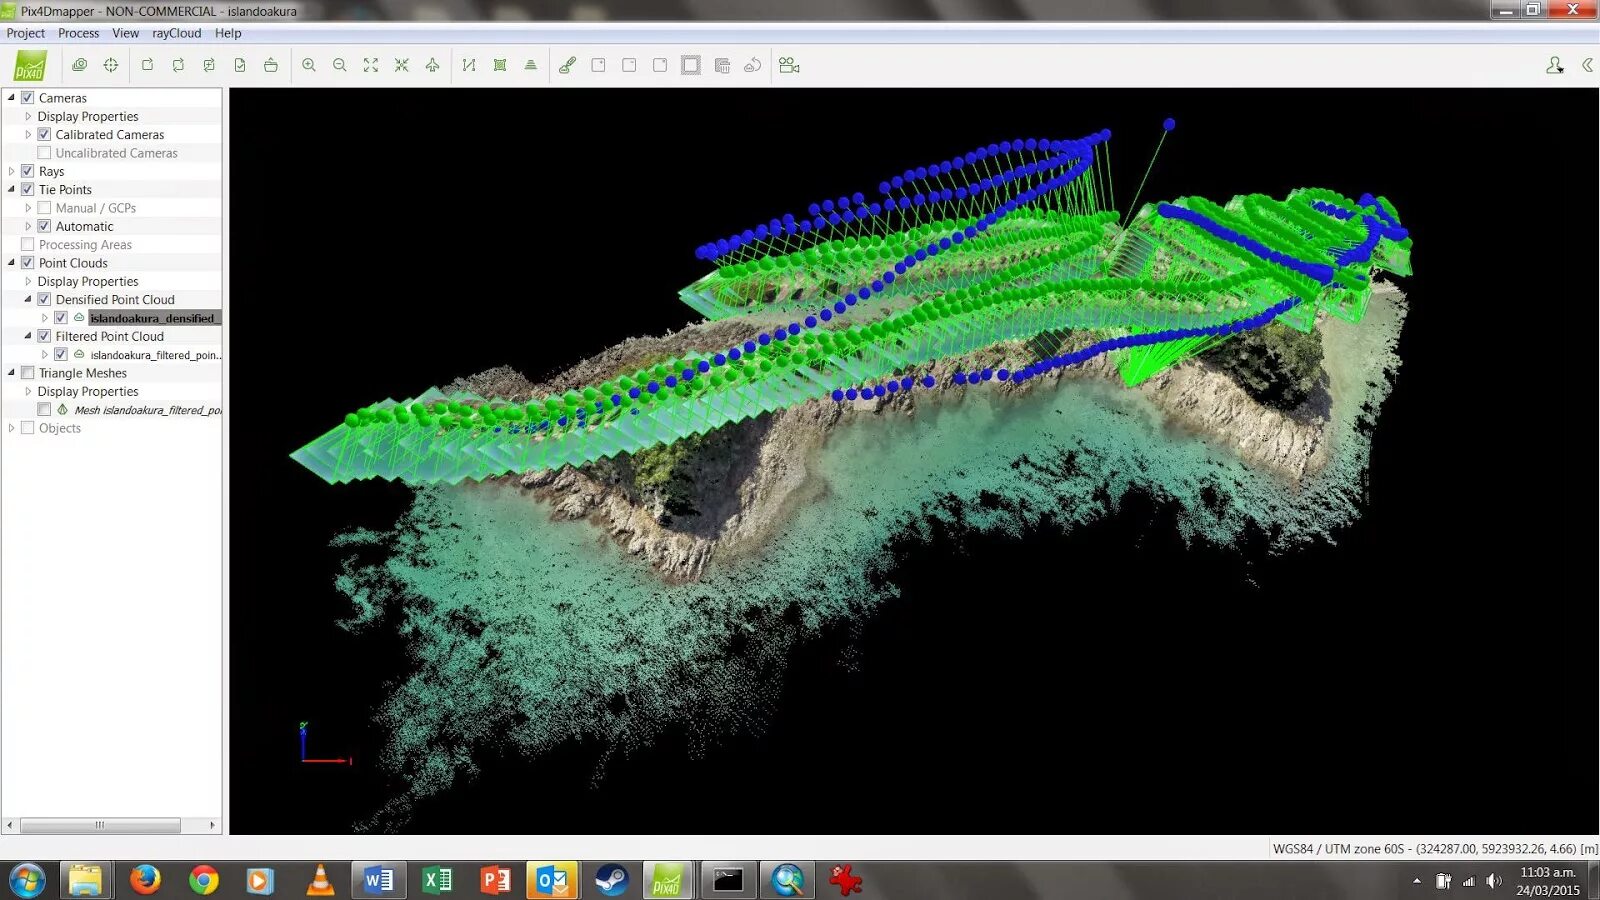Uncheck the Tie Points checkbox
Image resolution: width=1600 pixels, height=900 pixels.
(x=28, y=189)
